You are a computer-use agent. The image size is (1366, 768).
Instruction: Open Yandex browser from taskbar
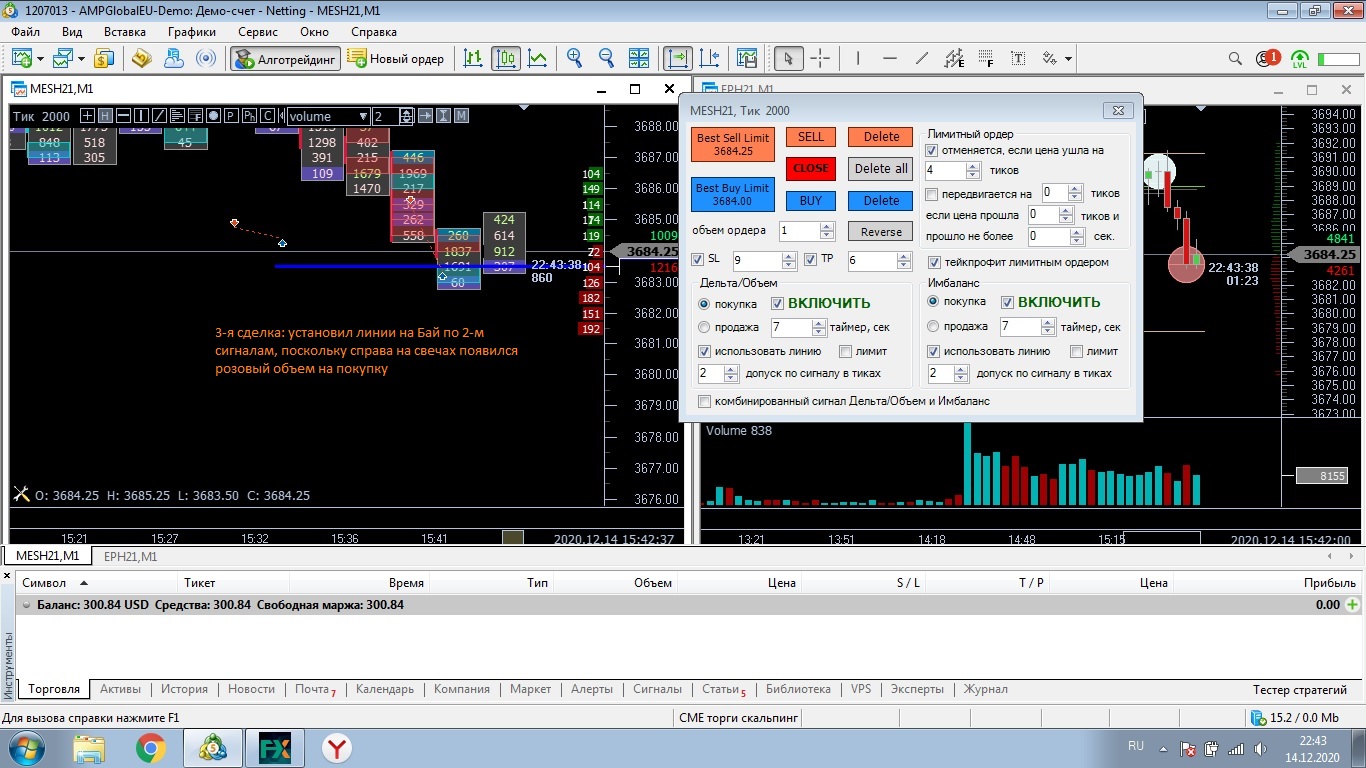pyautogui.click(x=337, y=747)
